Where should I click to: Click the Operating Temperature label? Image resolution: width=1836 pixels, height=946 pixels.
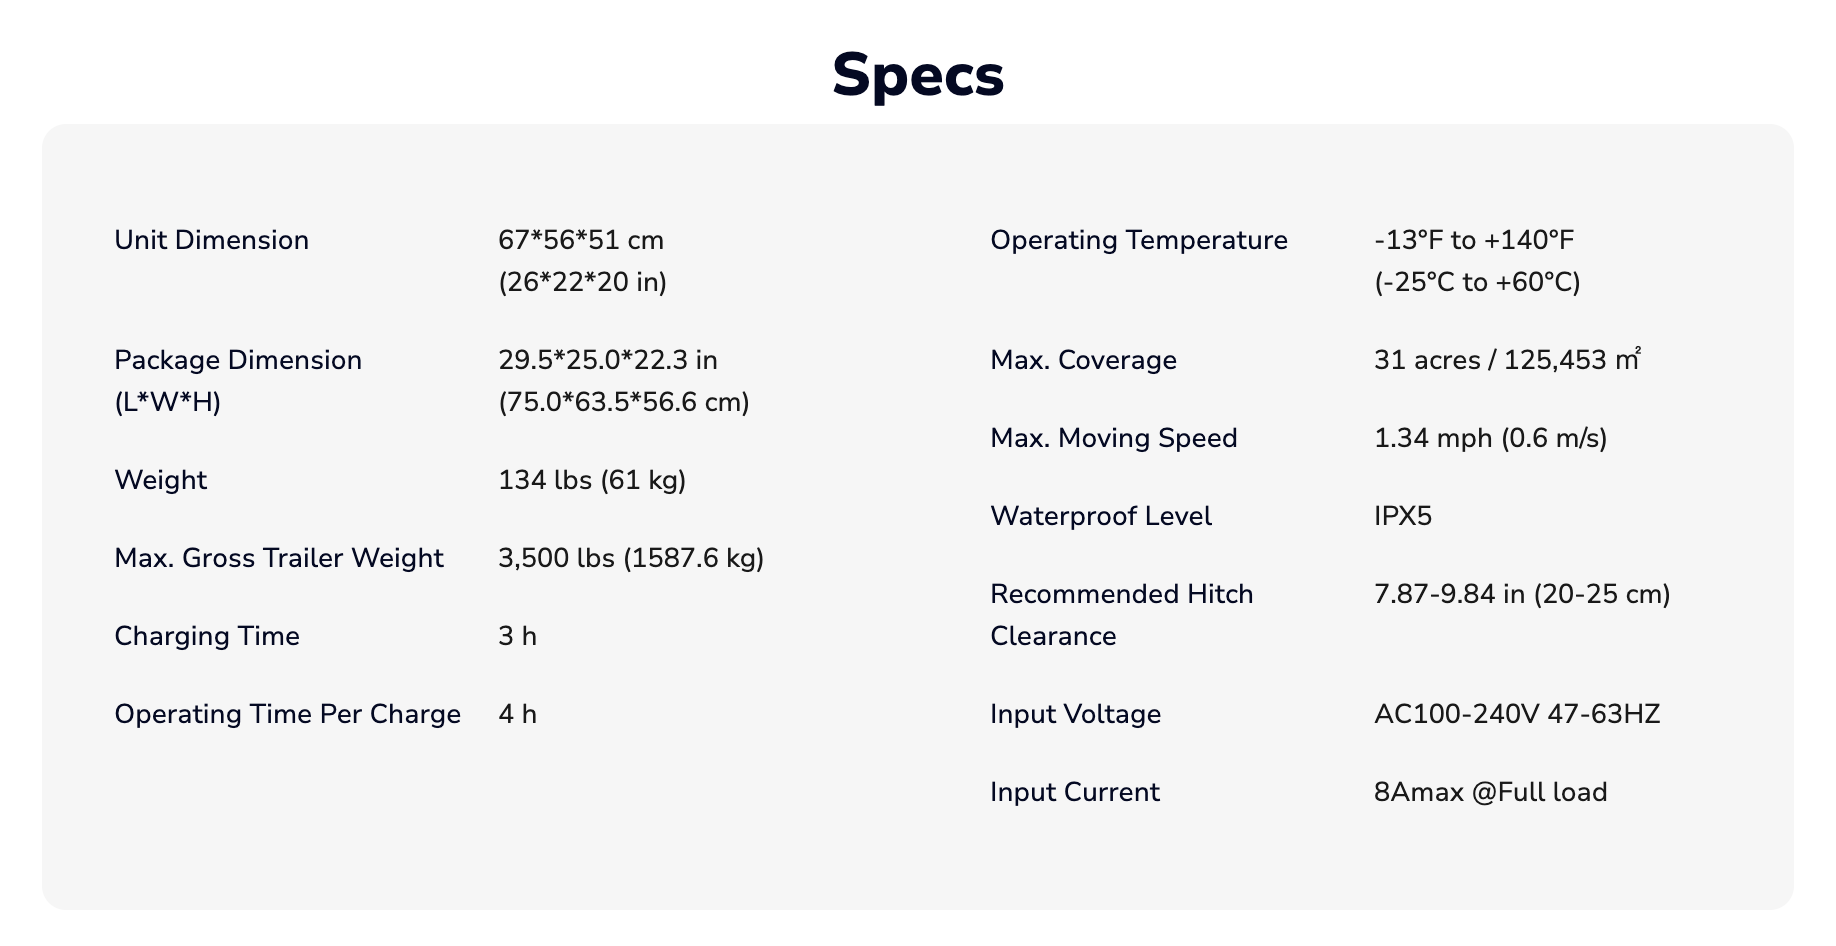click(1138, 240)
